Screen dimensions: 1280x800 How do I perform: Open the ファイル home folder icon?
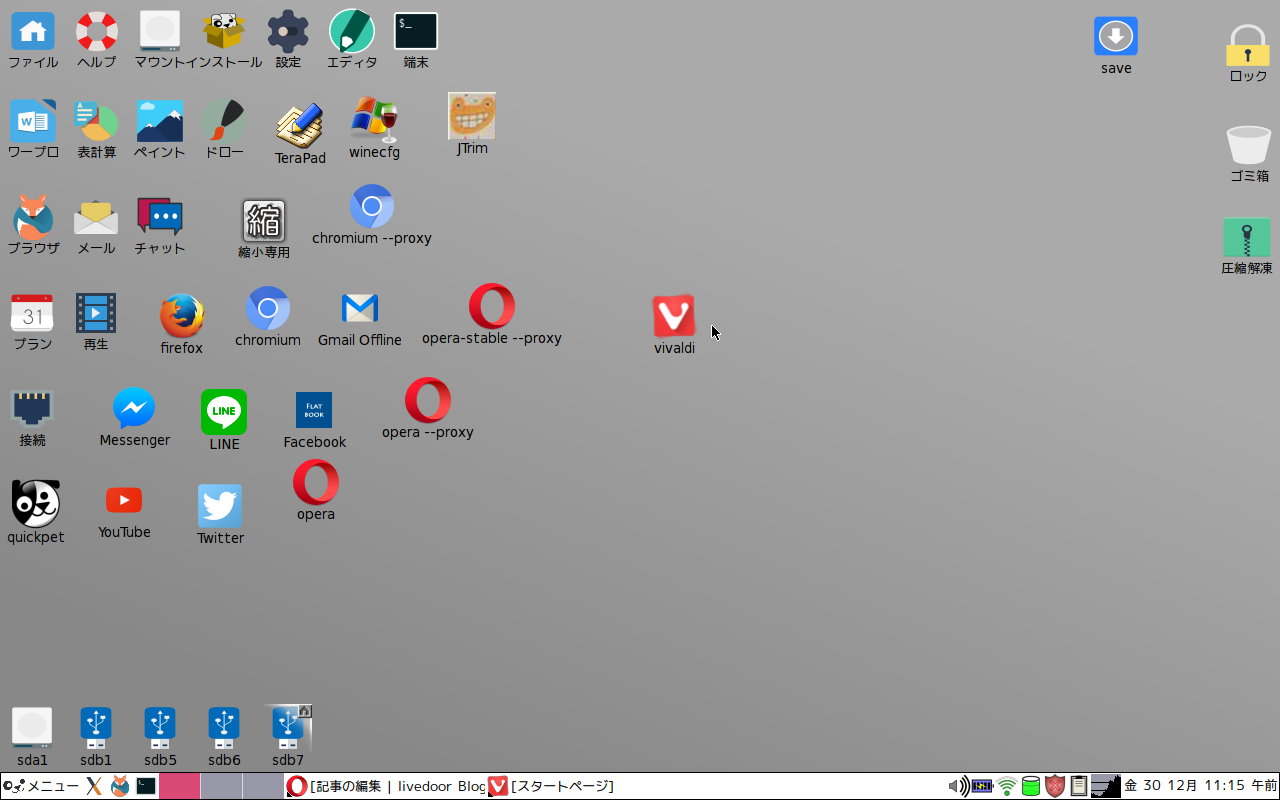click(x=33, y=31)
